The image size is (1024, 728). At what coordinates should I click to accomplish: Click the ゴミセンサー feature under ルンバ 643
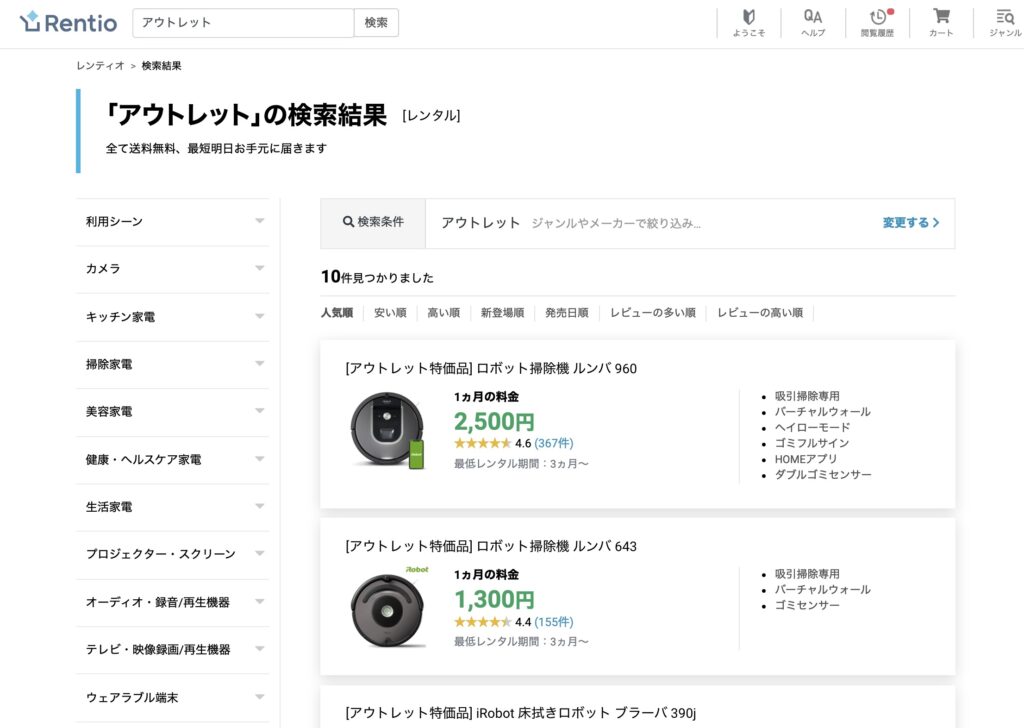coord(807,605)
